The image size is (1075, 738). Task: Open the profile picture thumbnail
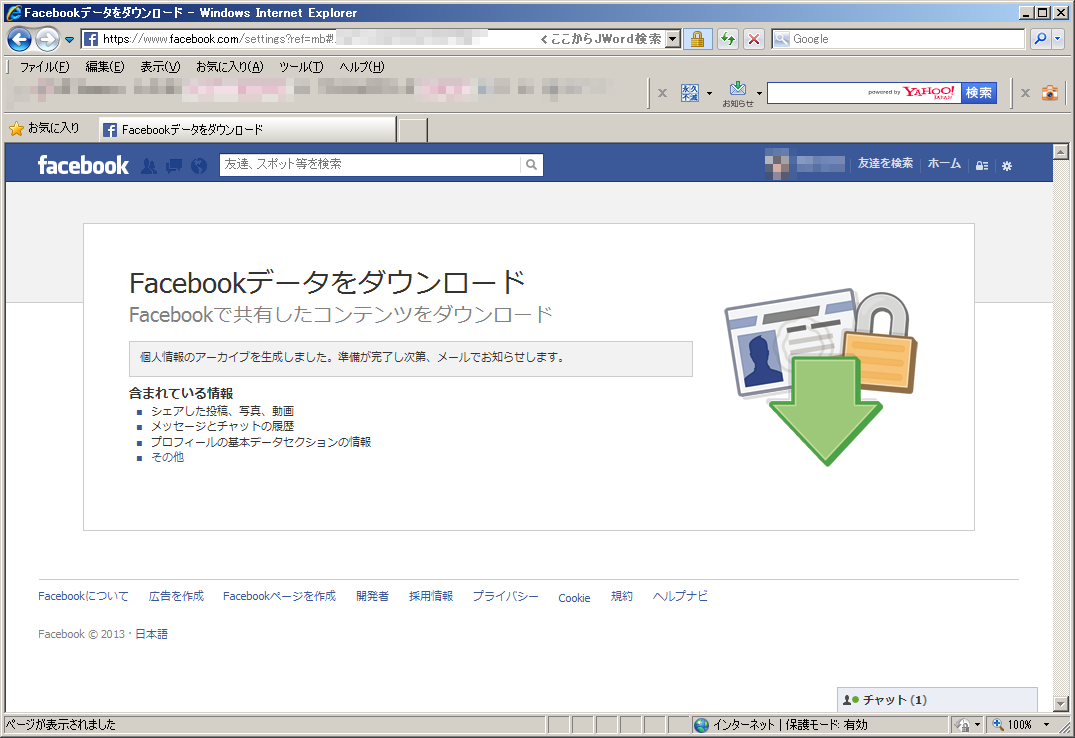777,164
